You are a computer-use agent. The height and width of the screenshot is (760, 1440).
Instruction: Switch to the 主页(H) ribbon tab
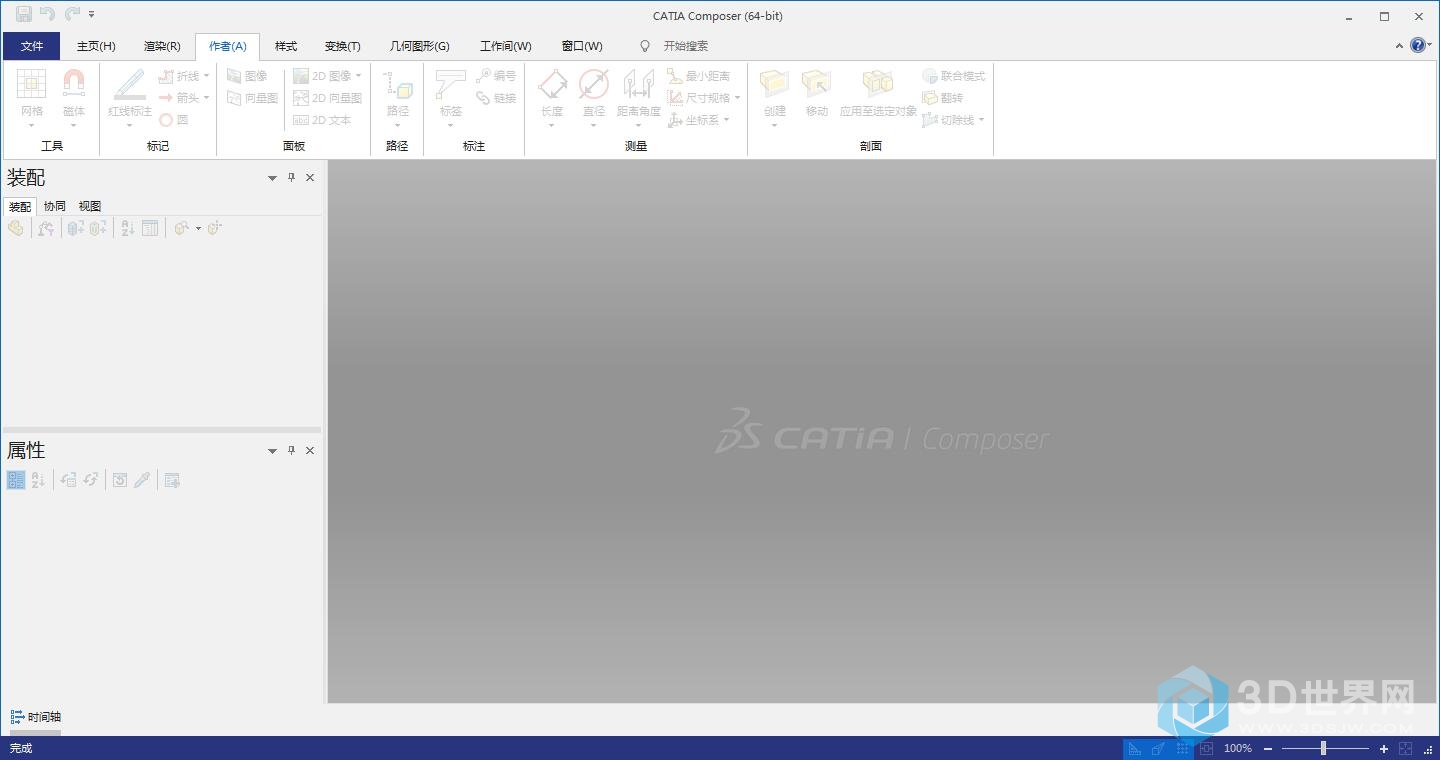(96, 46)
